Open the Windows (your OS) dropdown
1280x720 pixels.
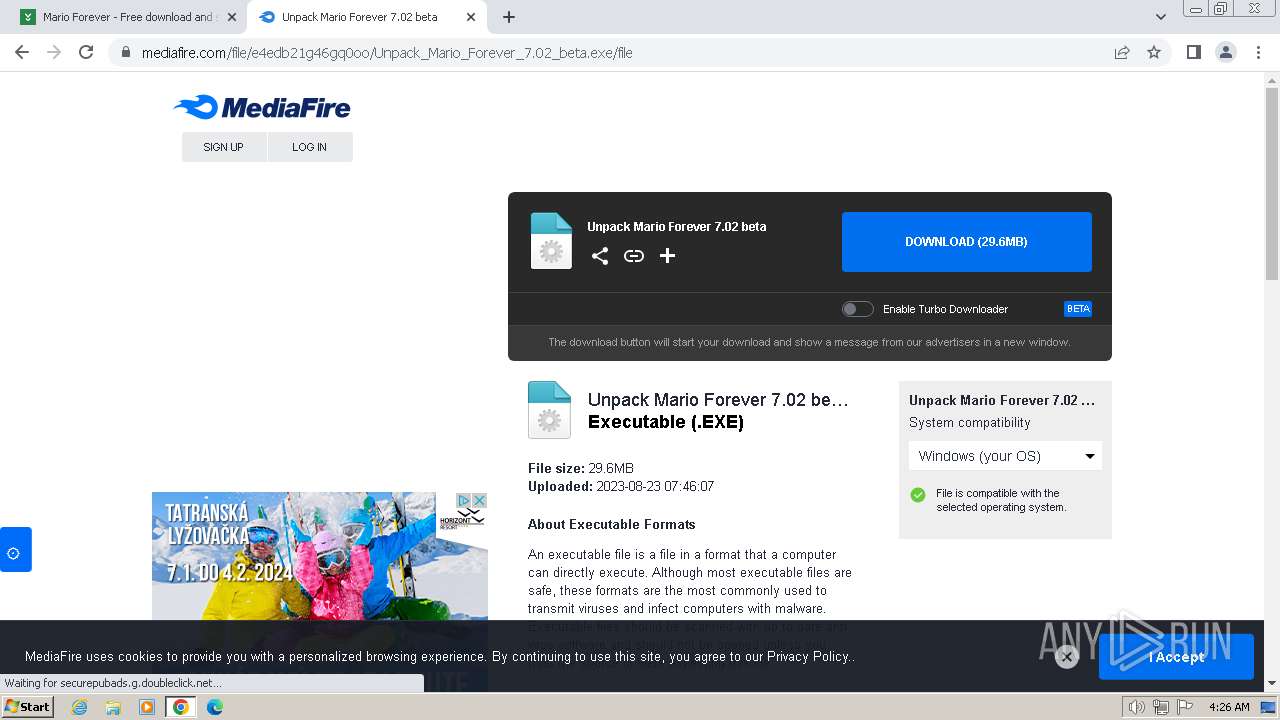click(1005, 456)
